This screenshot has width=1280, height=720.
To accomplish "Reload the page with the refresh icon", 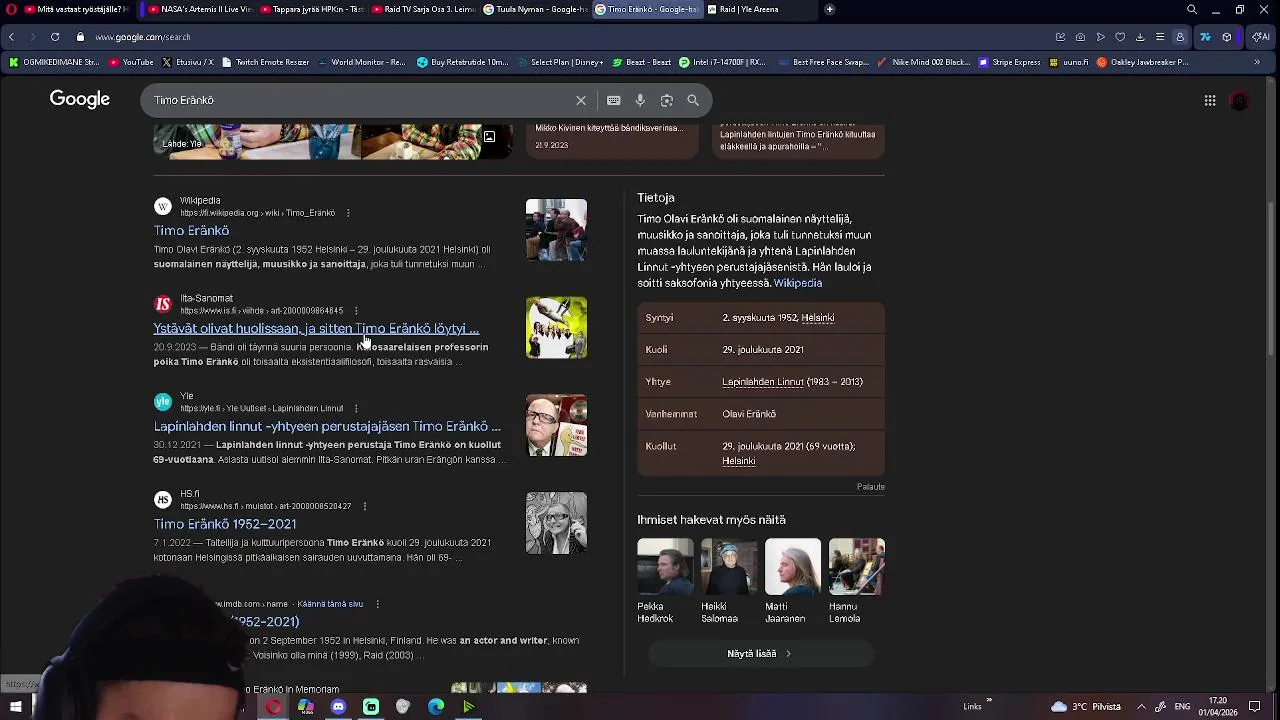I will coord(54,37).
